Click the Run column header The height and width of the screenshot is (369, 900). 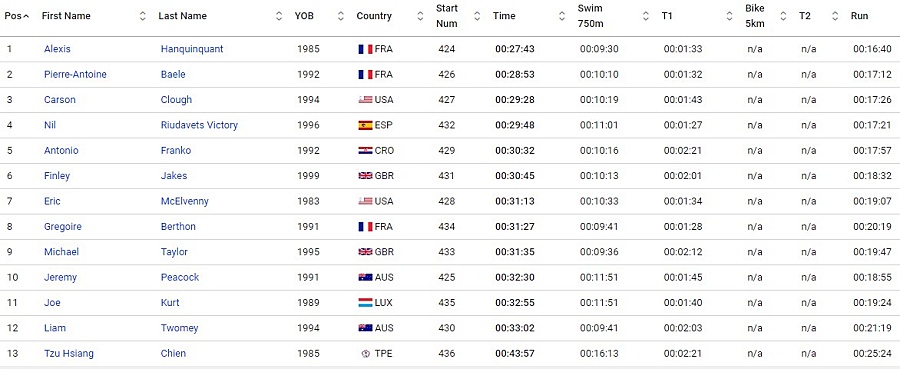[x=859, y=16]
